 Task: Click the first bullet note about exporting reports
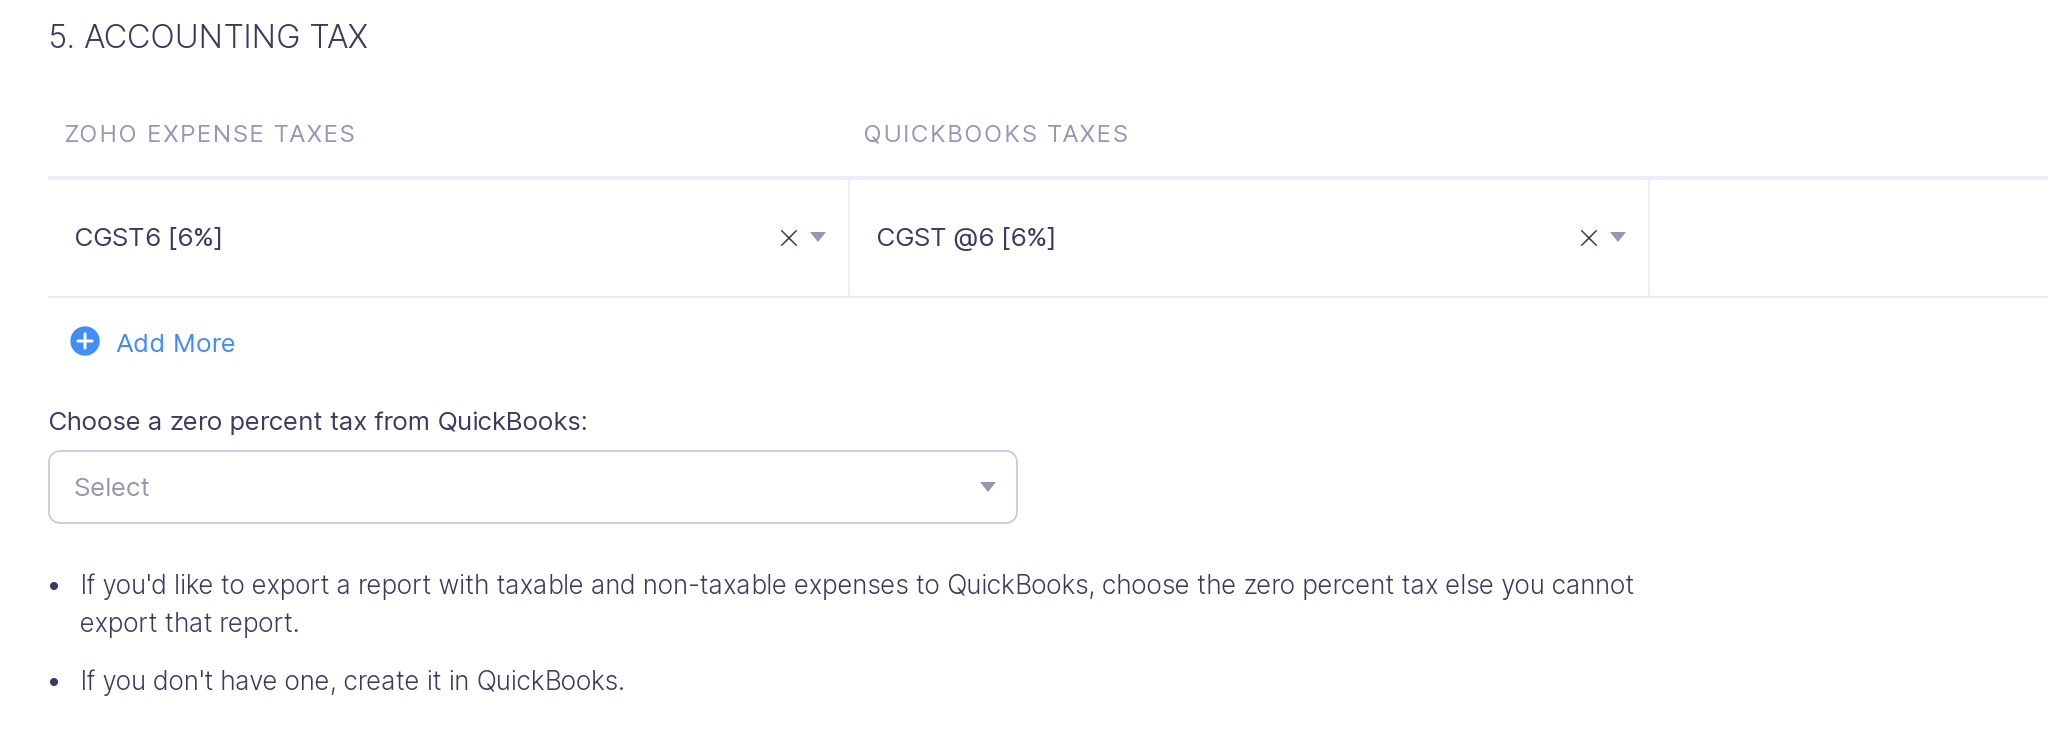pyautogui.click(x=857, y=585)
